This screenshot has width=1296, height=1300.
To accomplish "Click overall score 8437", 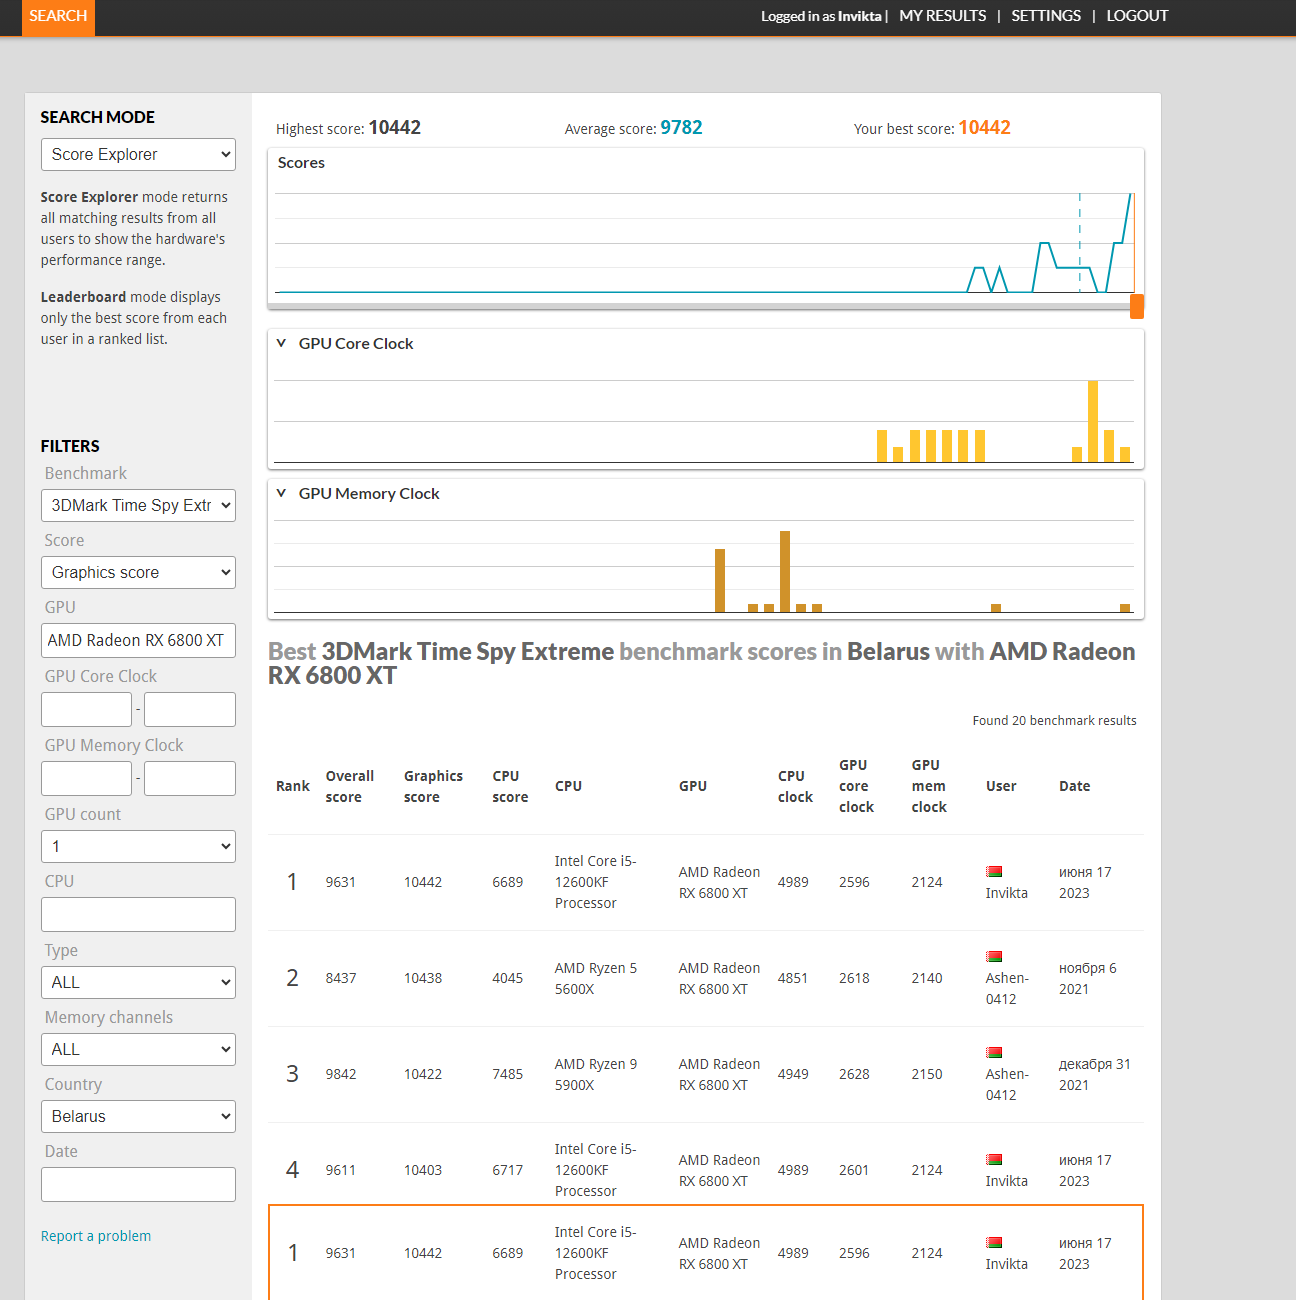I will pyautogui.click(x=341, y=978).
